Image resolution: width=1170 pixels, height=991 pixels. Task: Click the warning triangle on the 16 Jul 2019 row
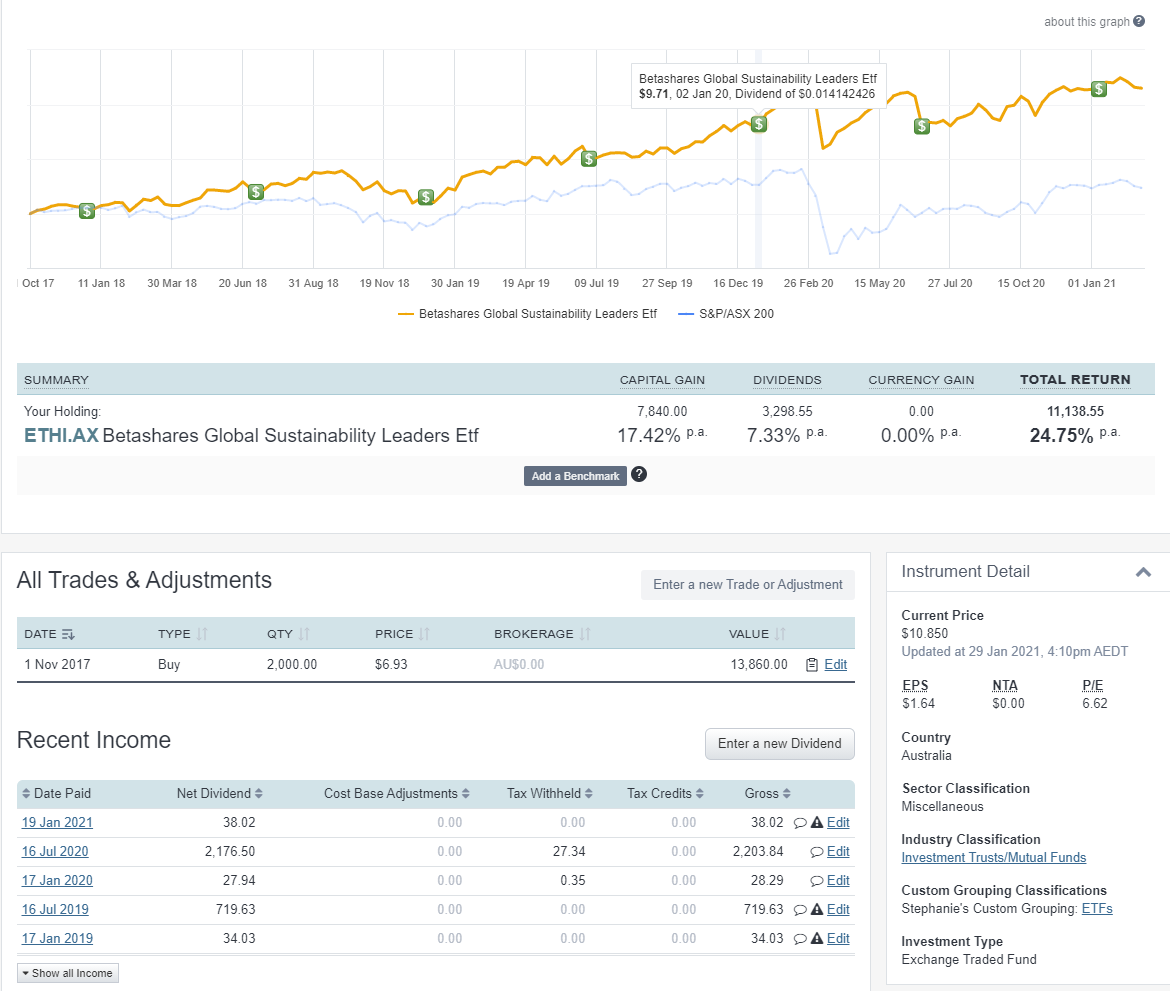pyautogui.click(x=817, y=909)
